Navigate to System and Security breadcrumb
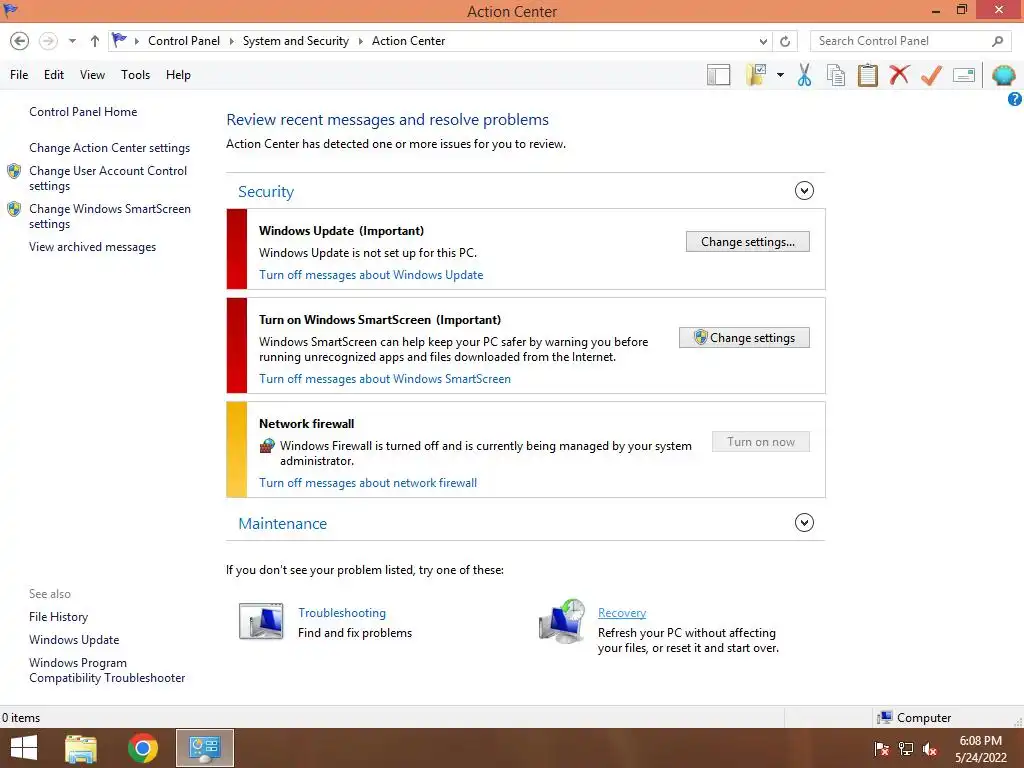Screen dimensions: 1024x768 point(296,41)
